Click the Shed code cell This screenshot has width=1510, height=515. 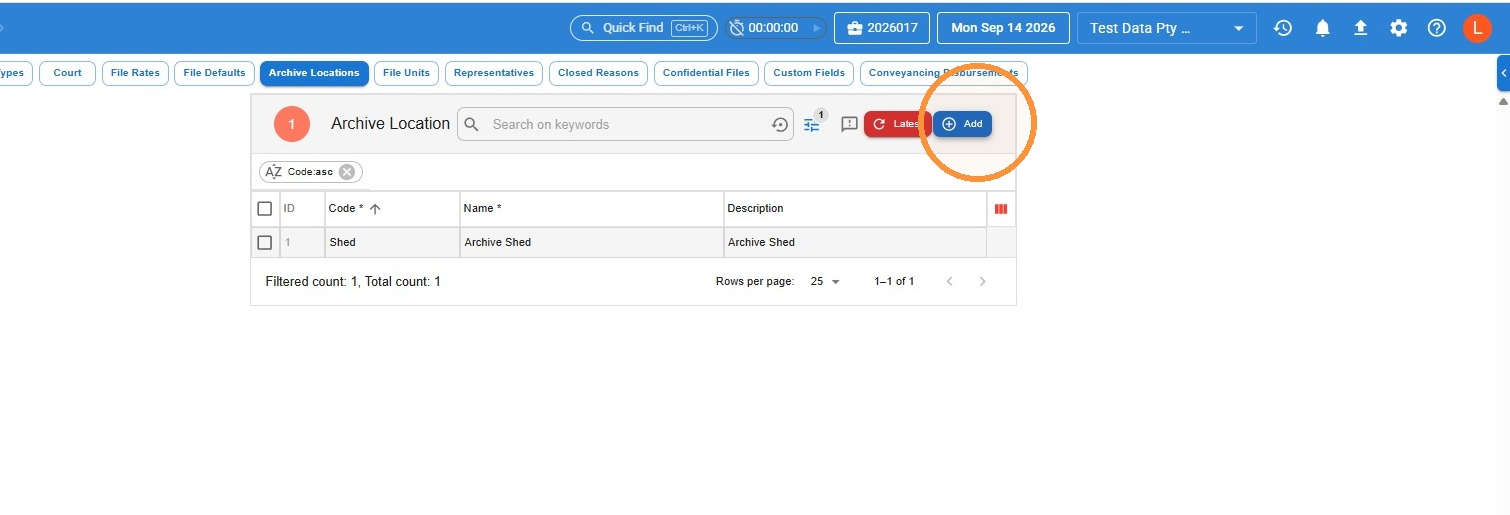click(392, 242)
